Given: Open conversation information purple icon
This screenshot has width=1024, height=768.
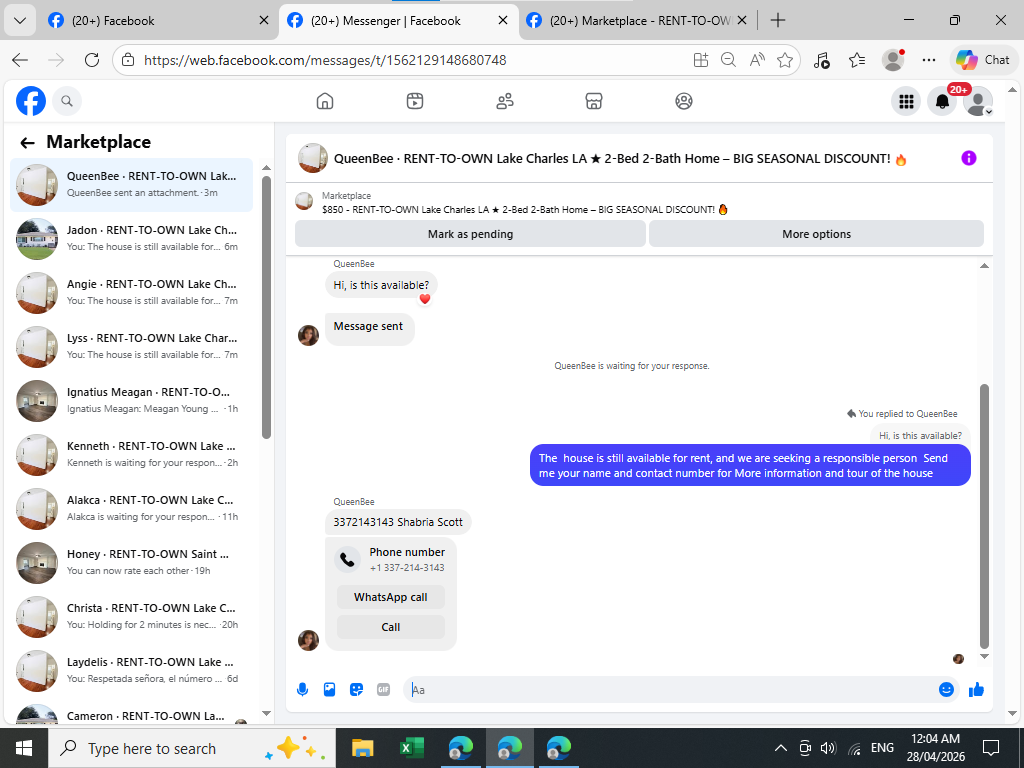Looking at the screenshot, I should point(968,158).
